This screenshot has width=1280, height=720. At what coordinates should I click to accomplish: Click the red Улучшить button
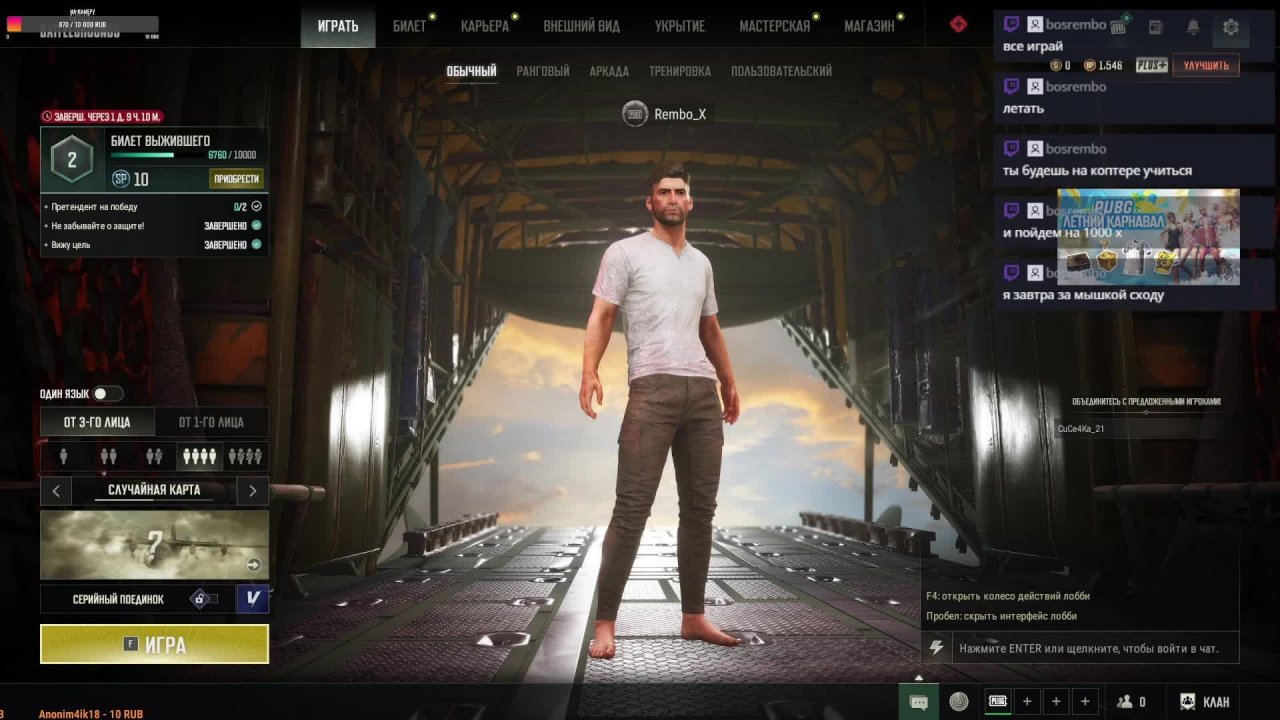1206,65
